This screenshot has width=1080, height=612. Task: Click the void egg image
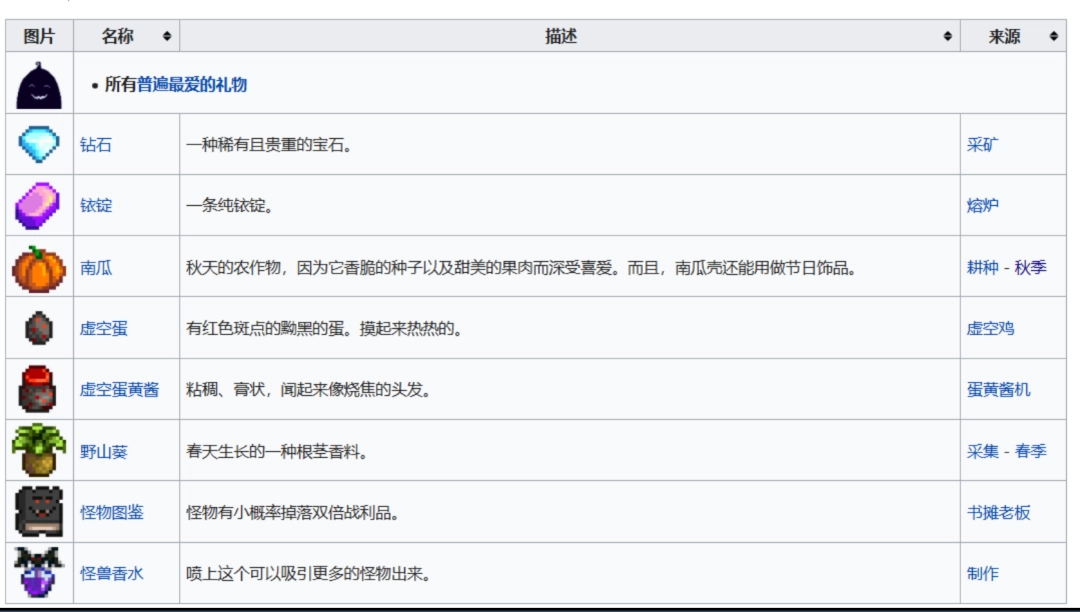coord(39,328)
